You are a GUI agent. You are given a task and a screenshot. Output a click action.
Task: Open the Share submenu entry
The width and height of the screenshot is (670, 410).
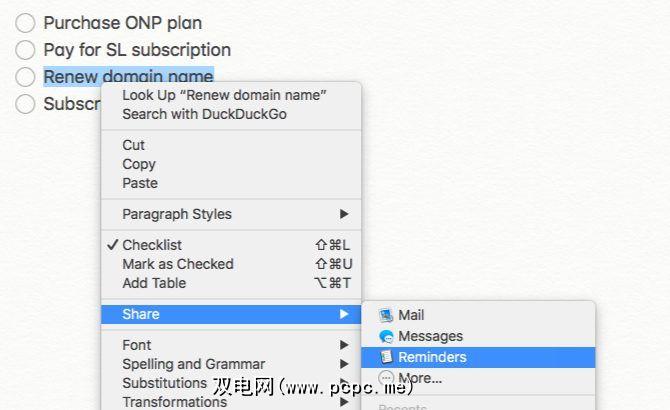(x=231, y=314)
